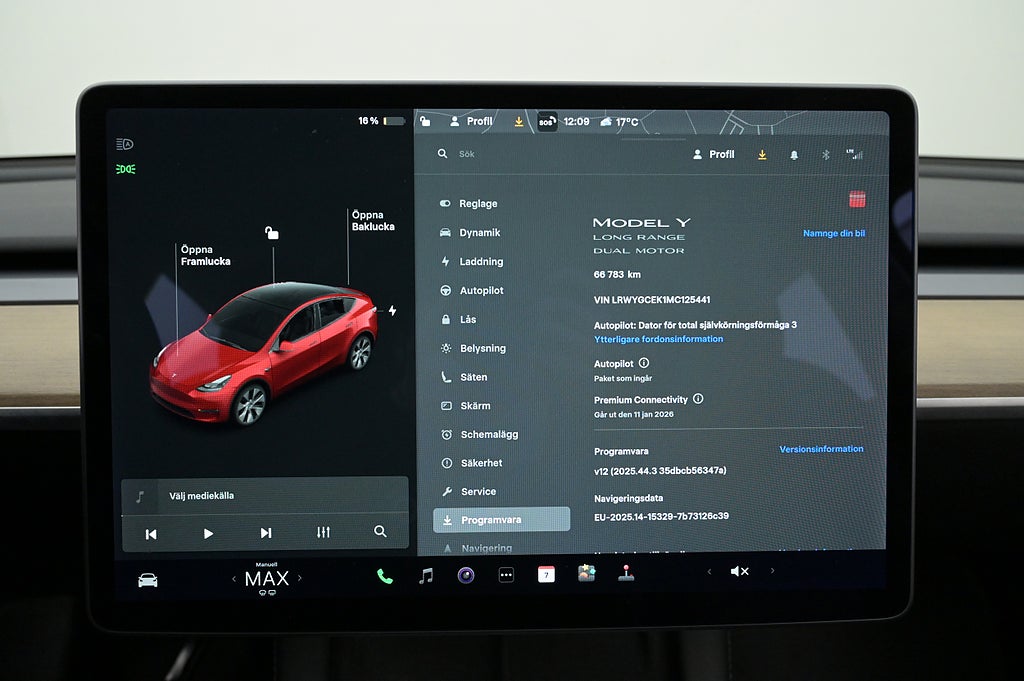Toggle the automatic high beam headlight icon
The width and height of the screenshot is (1024, 681).
pyautogui.click(x=125, y=144)
